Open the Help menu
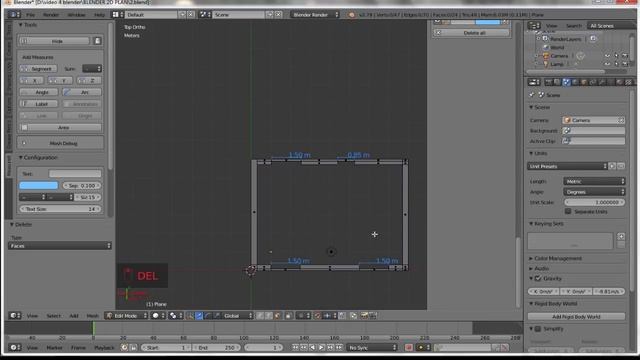The width and height of the screenshot is (640, 360). pyautogui.click(x=99, y=15)
